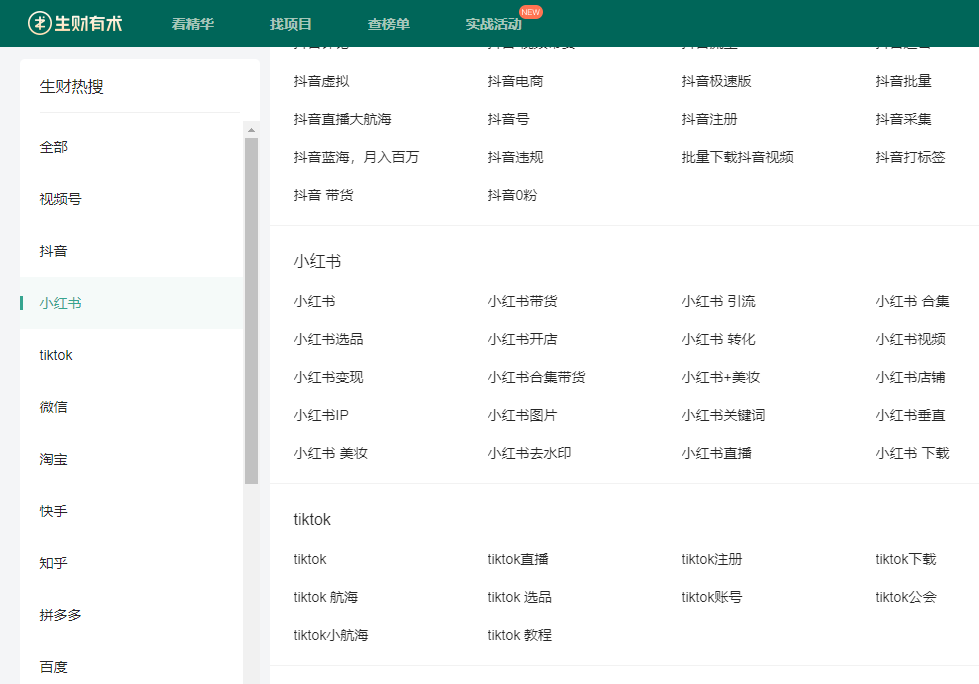
Task: Click the 小红书IP keyword
Action: click(321, 416)
